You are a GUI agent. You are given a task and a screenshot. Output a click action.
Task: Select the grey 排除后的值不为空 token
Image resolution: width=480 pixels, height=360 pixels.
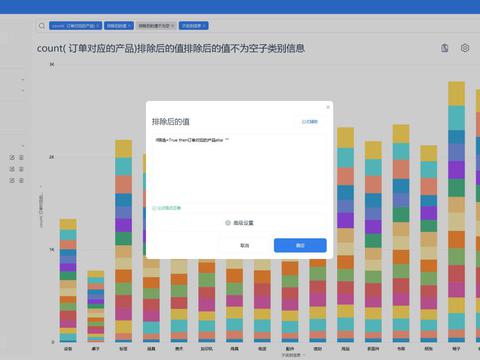tap(154, 26)
